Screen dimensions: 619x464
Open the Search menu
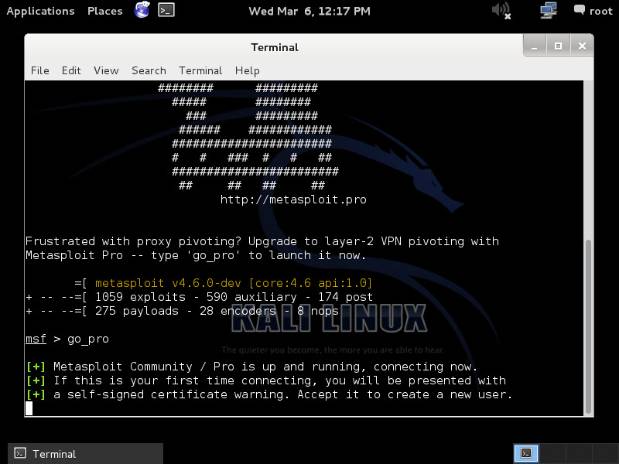coord(148,71)
